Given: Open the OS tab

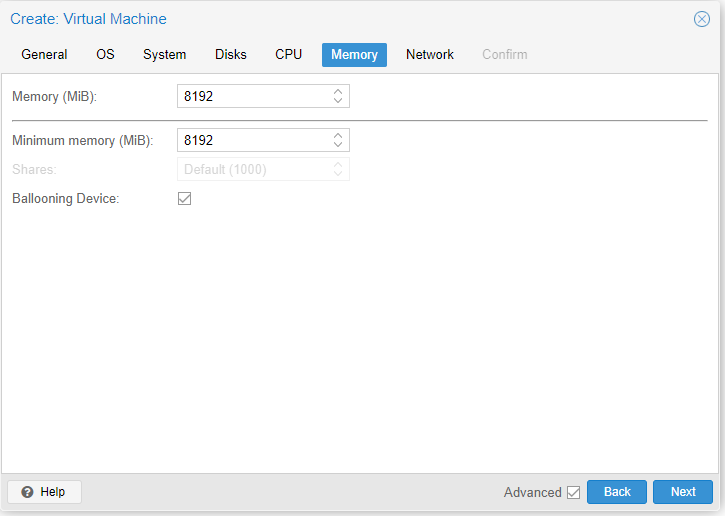Looking at the screenshot, I should (x=105, y=55).
